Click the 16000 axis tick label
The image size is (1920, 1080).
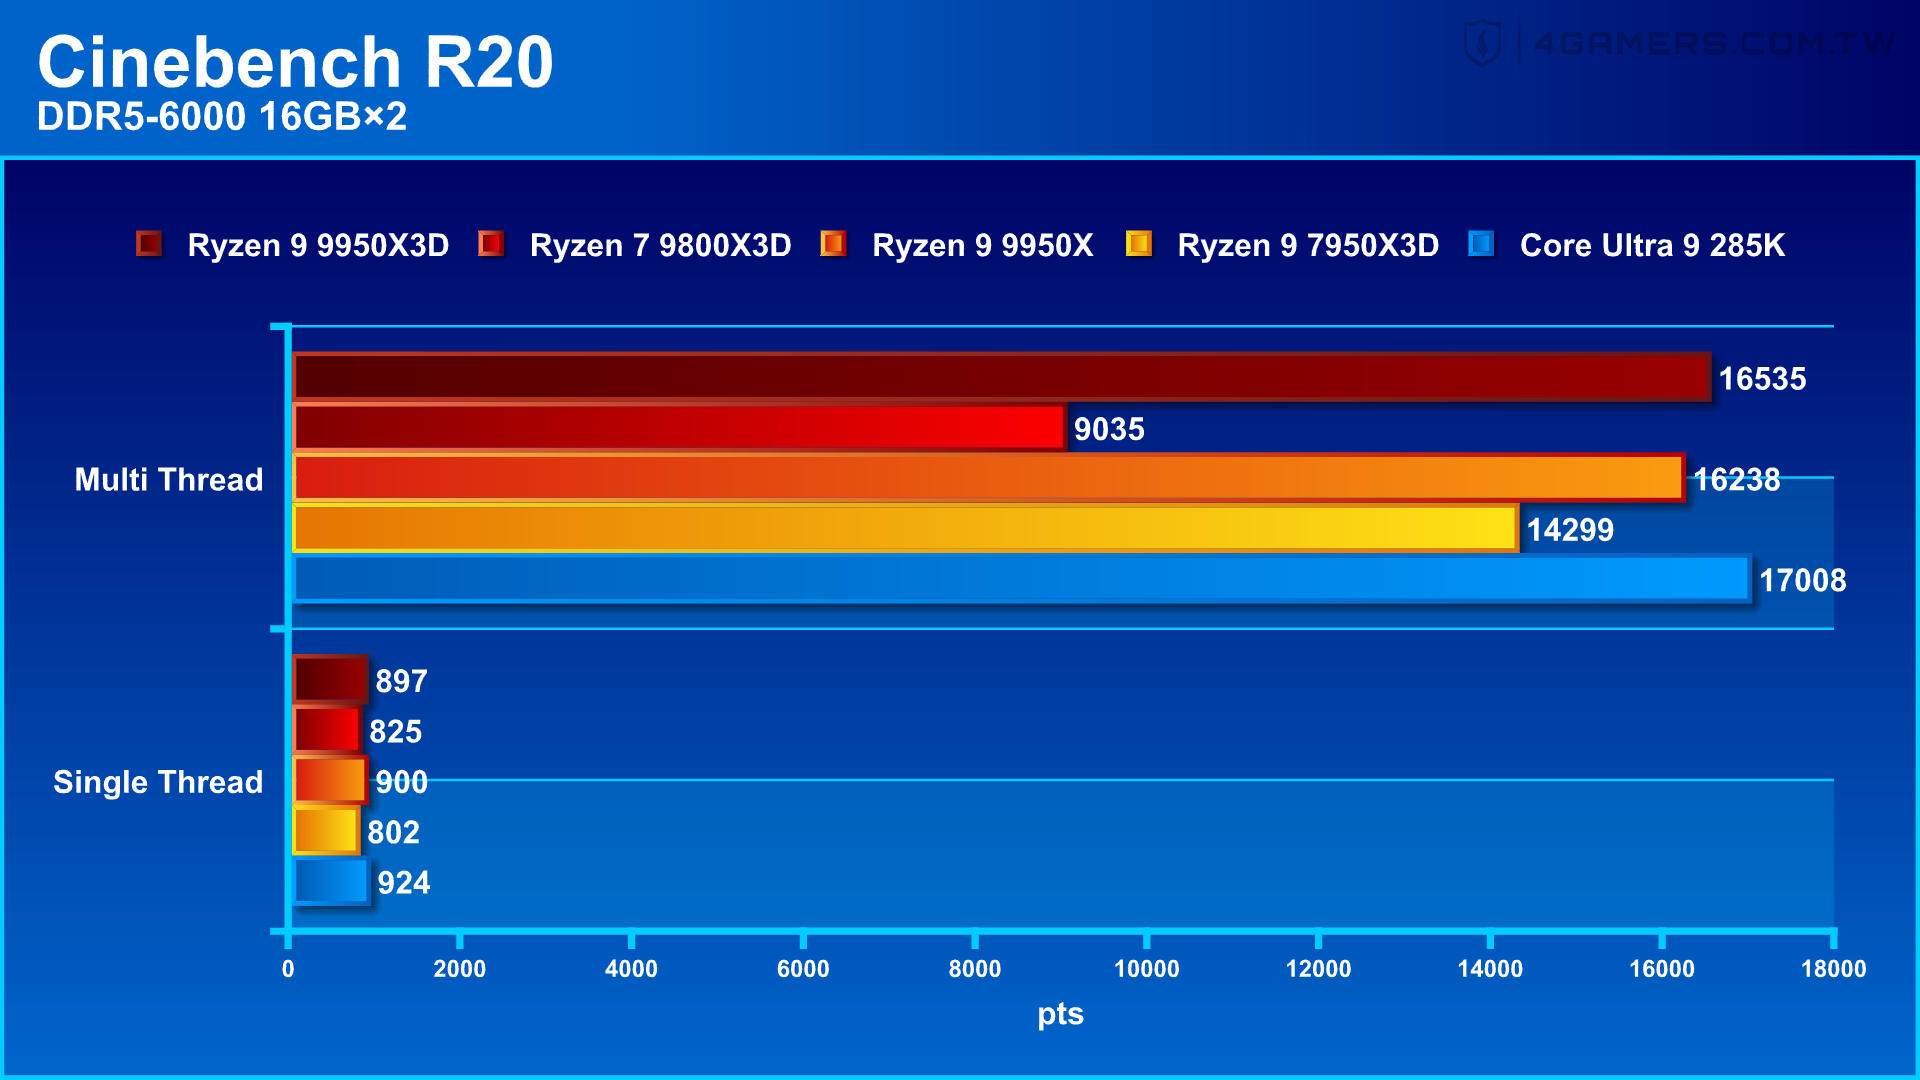[x=1662, y=968]
